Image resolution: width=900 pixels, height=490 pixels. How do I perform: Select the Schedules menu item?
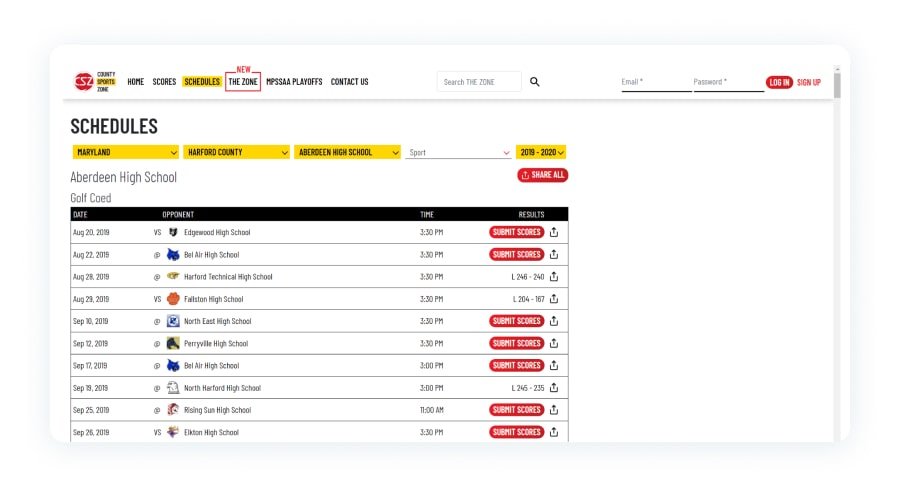[x=202, y=82]
